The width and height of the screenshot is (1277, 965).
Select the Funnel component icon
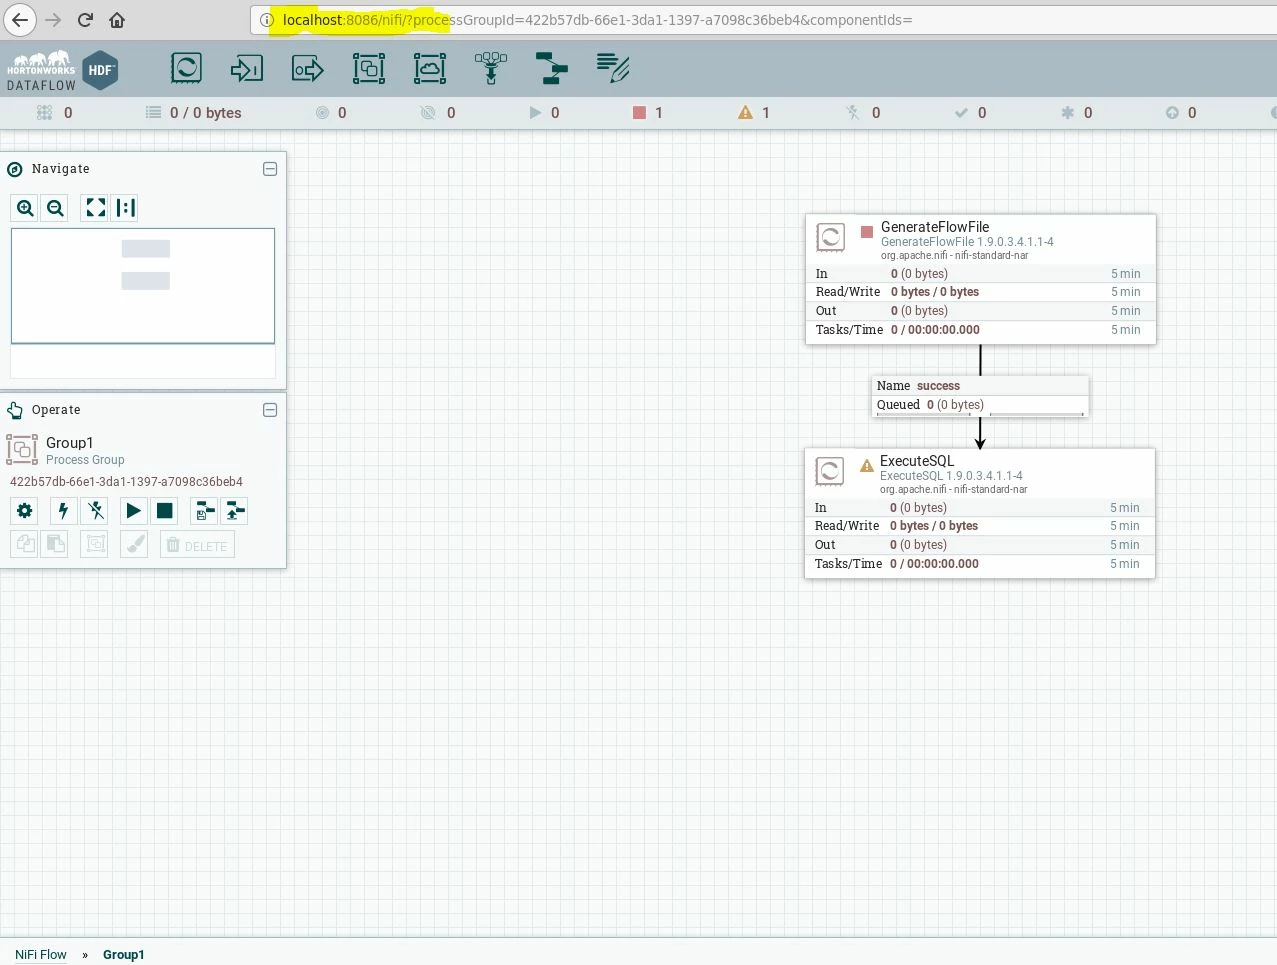click(x=491, y=68)
